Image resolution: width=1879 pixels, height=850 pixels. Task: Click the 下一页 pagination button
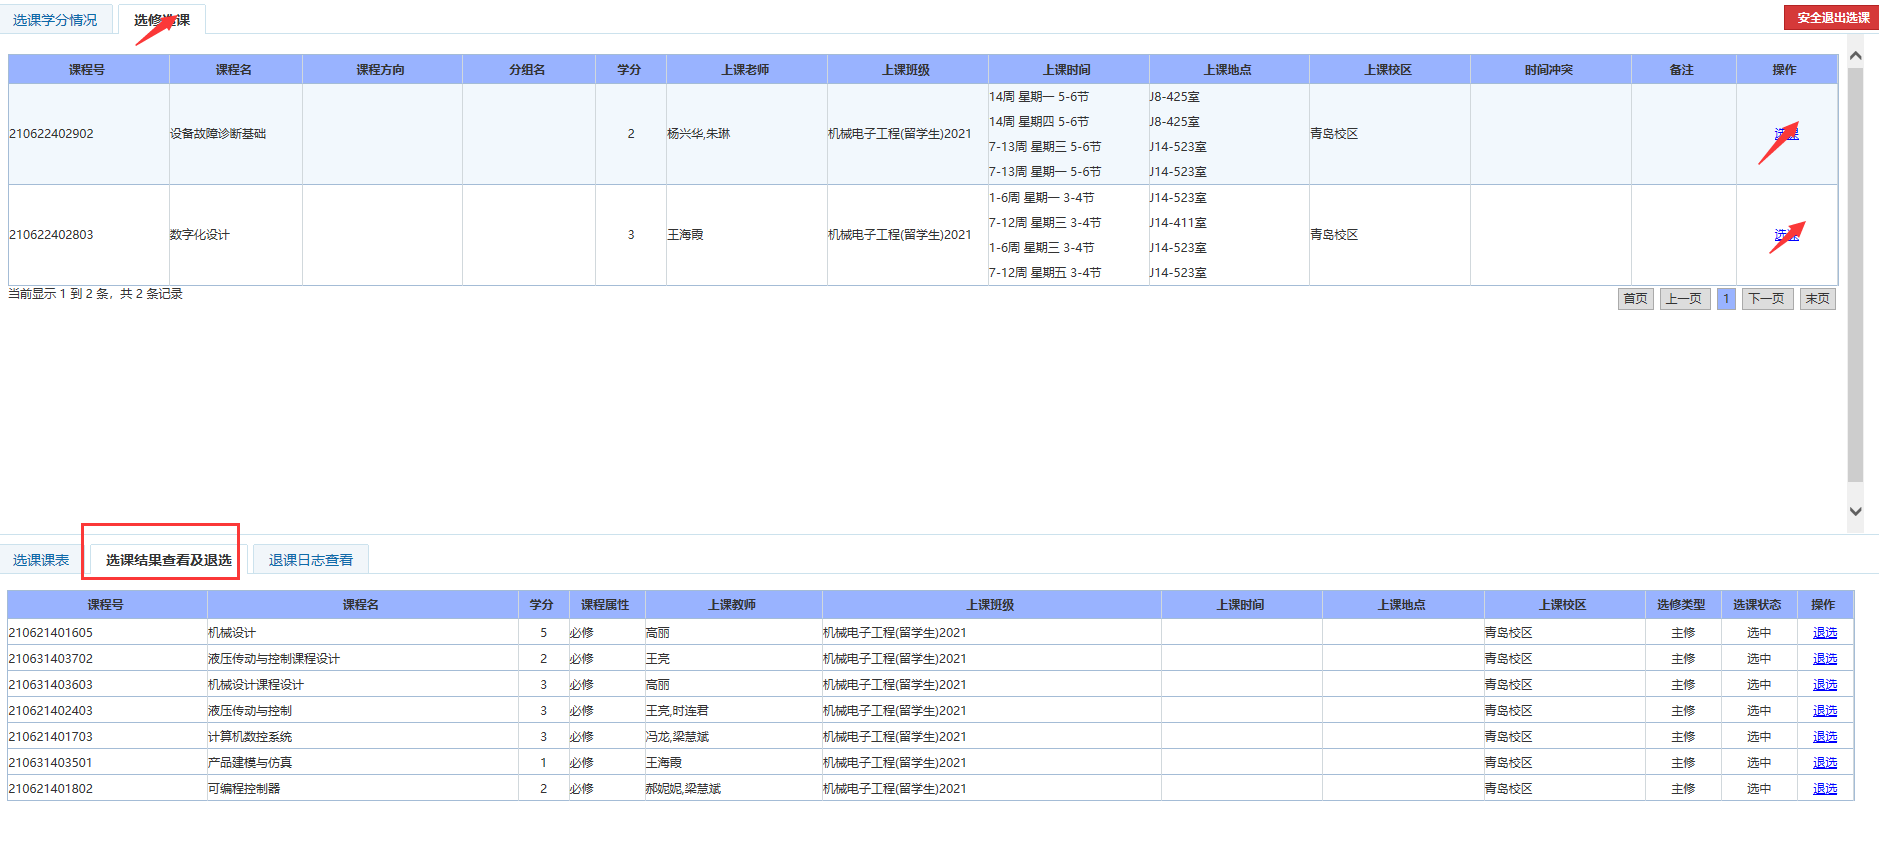pos(1766,299)
